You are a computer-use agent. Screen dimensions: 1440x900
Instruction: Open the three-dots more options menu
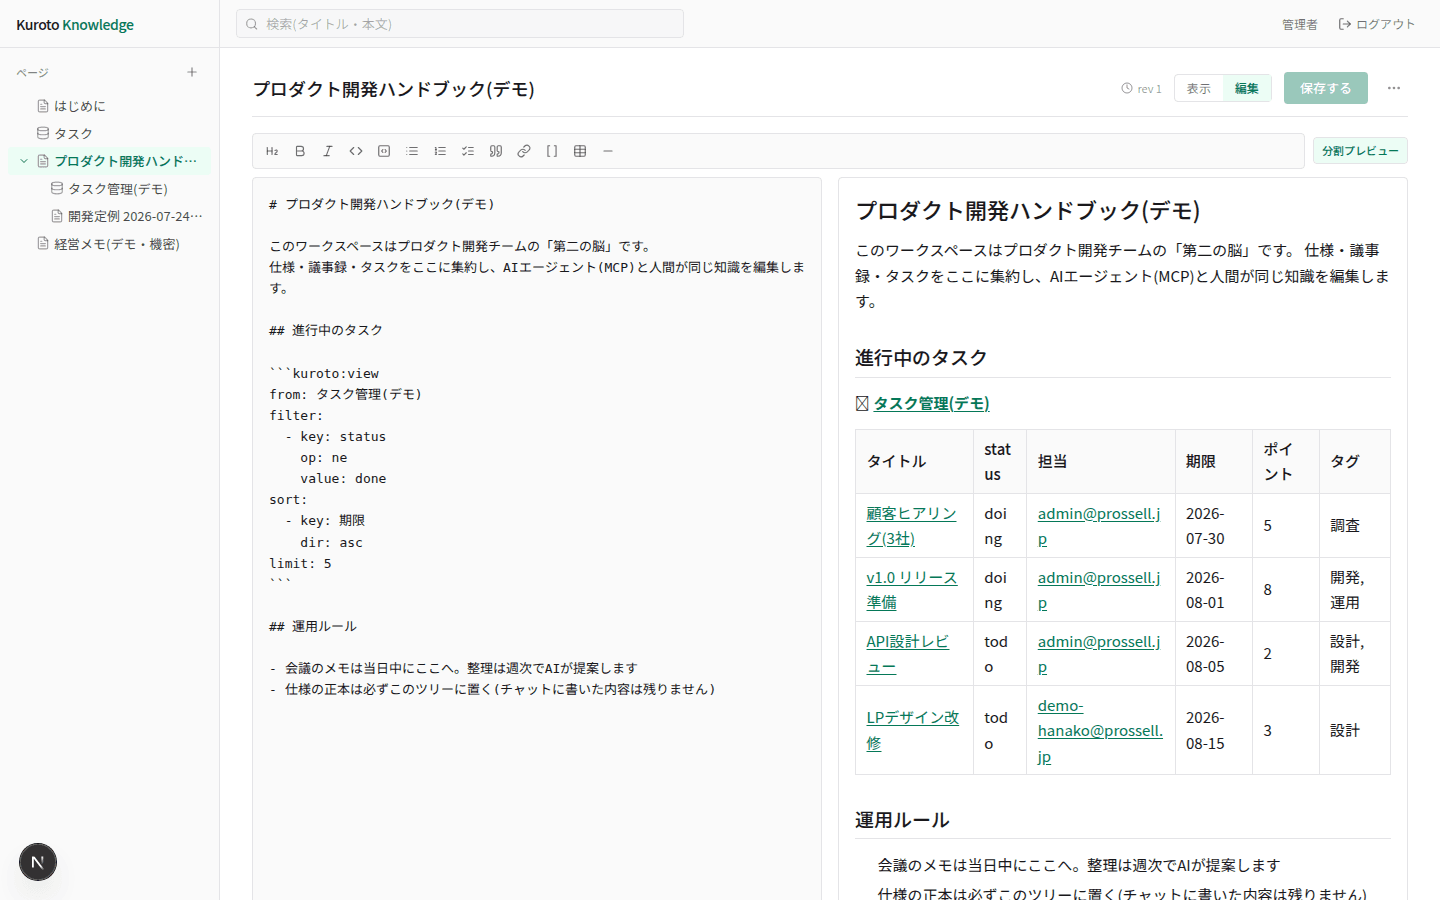coord(1394,88)
